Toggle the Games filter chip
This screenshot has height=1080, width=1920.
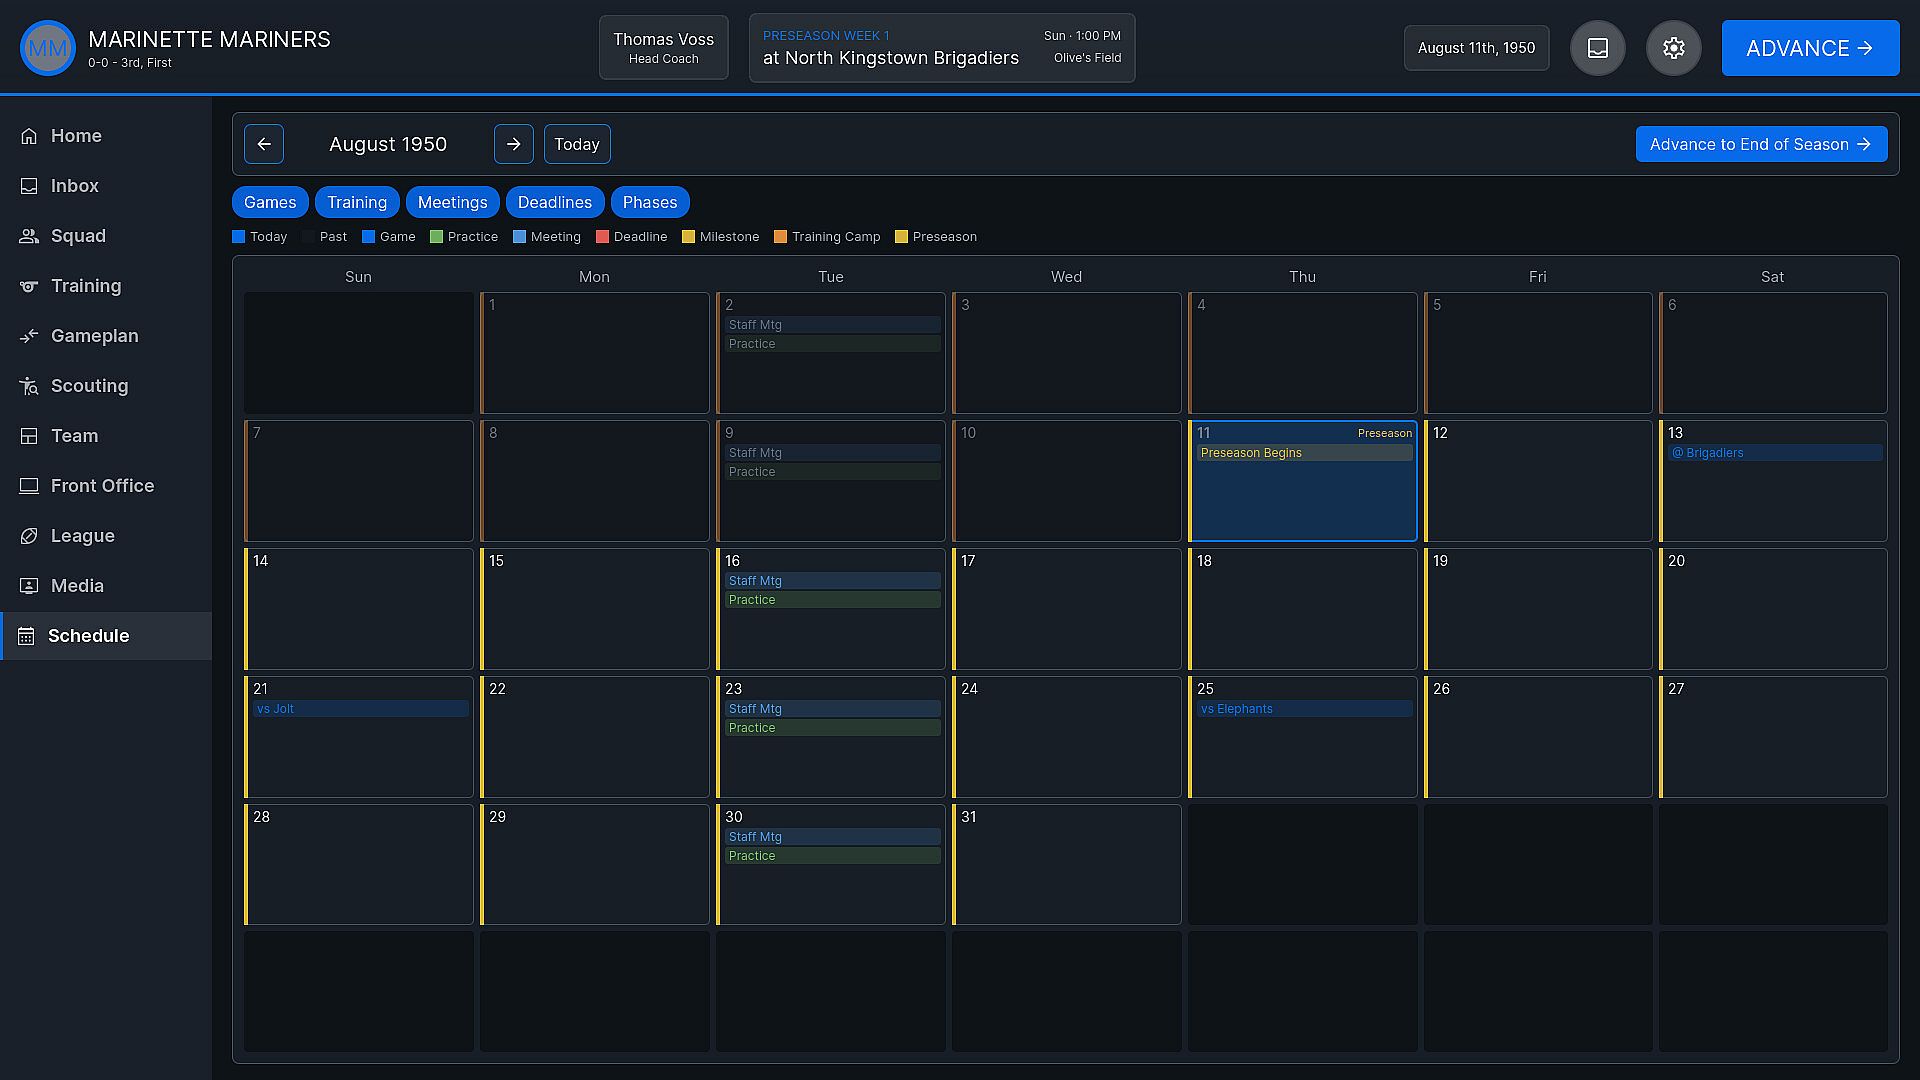tap(270, 202)
